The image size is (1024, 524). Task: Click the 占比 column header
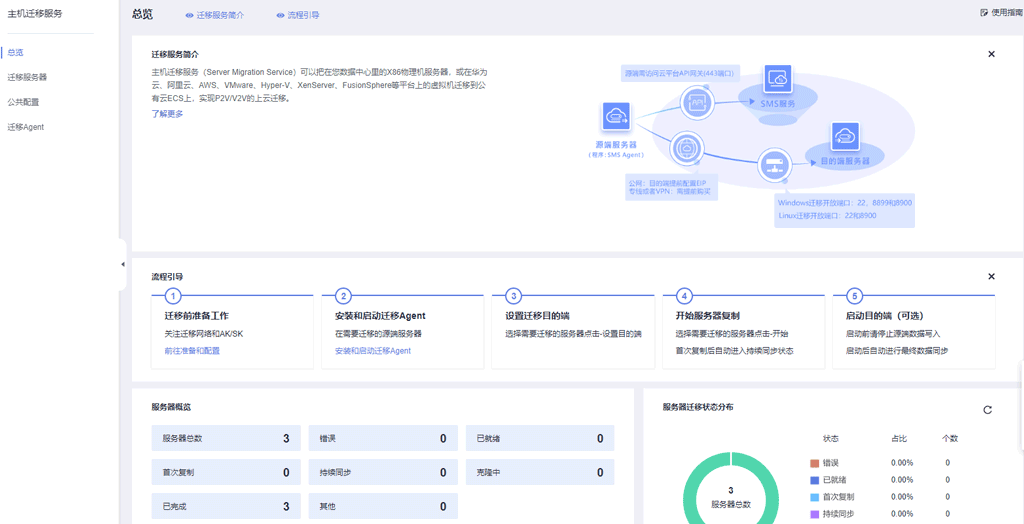(x=899, y=438)
